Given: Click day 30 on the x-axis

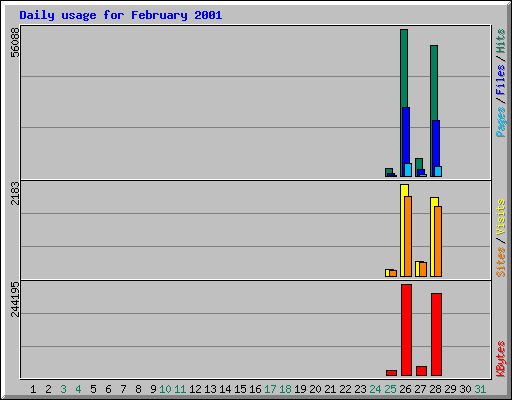Looking at the screenshot, I should pyautogui.click(x=465, y=389).
